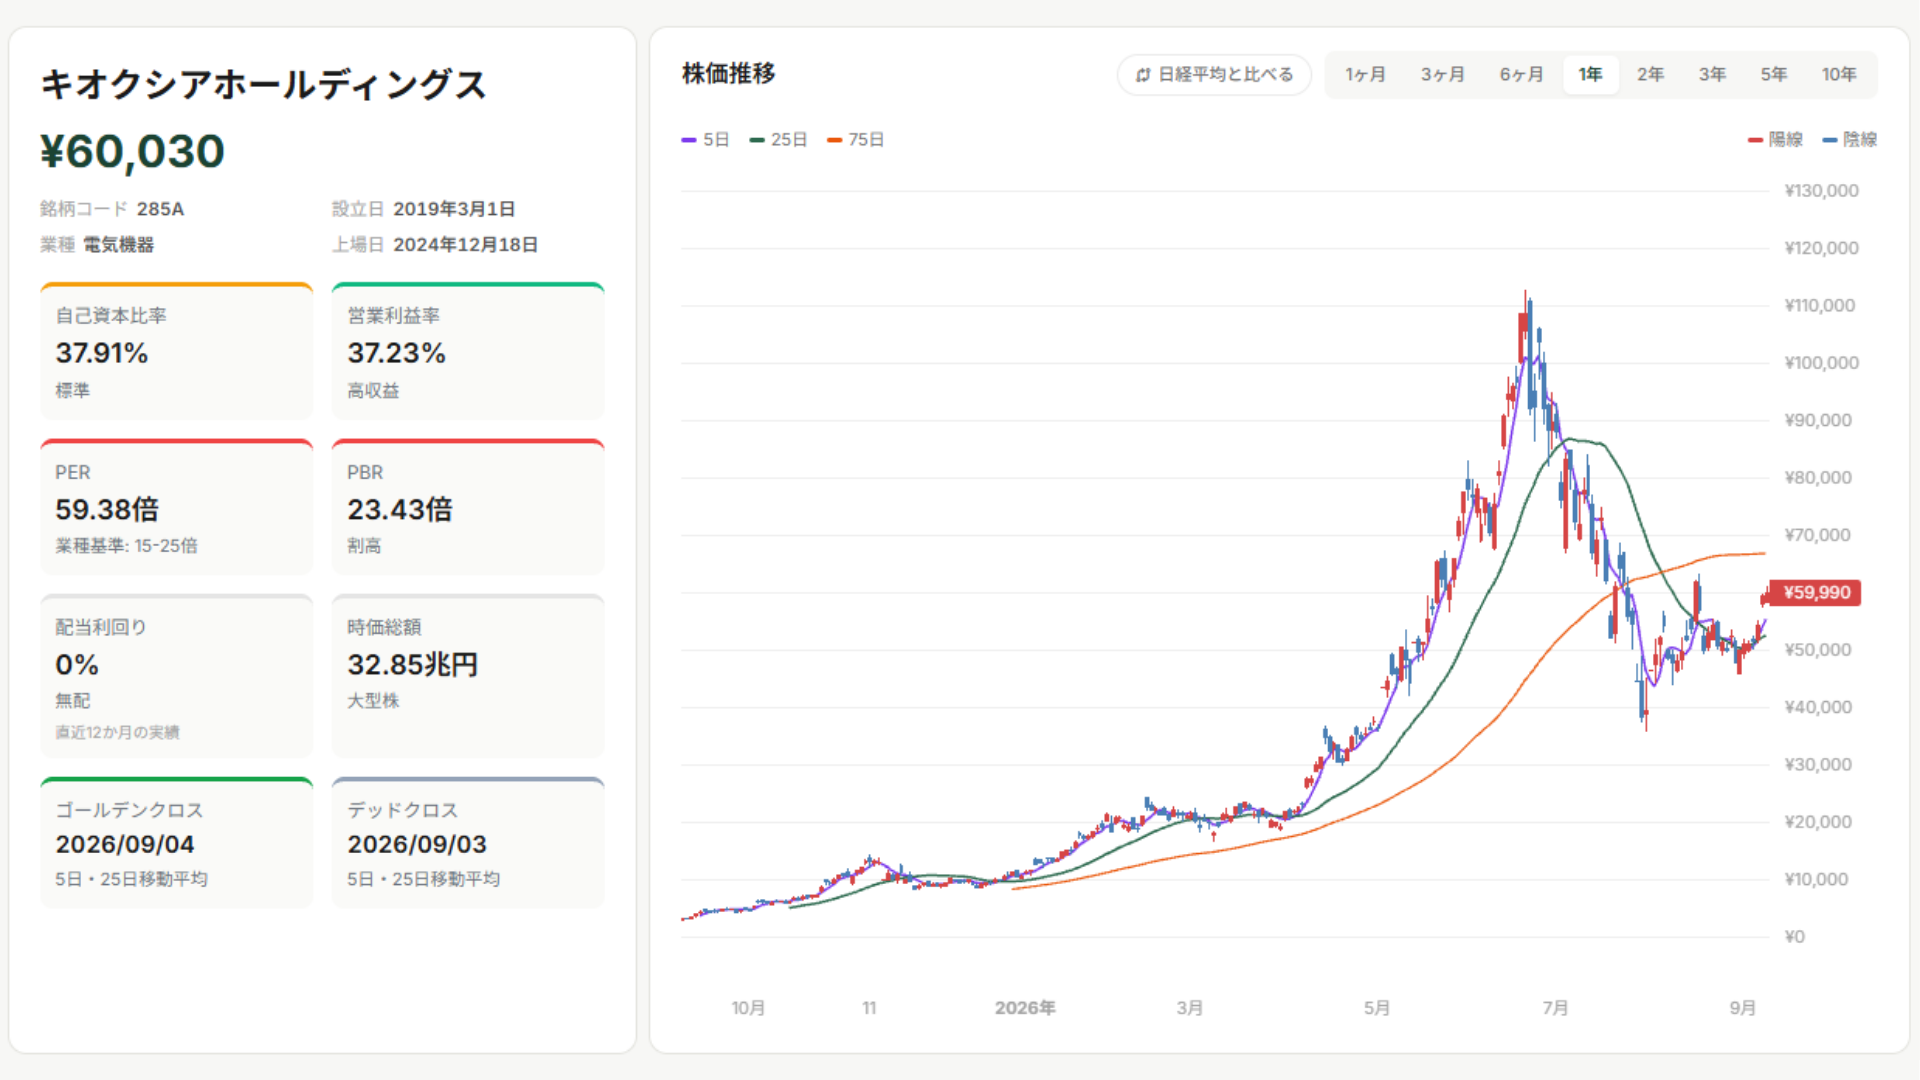The image size is (1920, 1080).
Task: Click the PER 59.38倍 card
Action: click(x=177, y=507)
